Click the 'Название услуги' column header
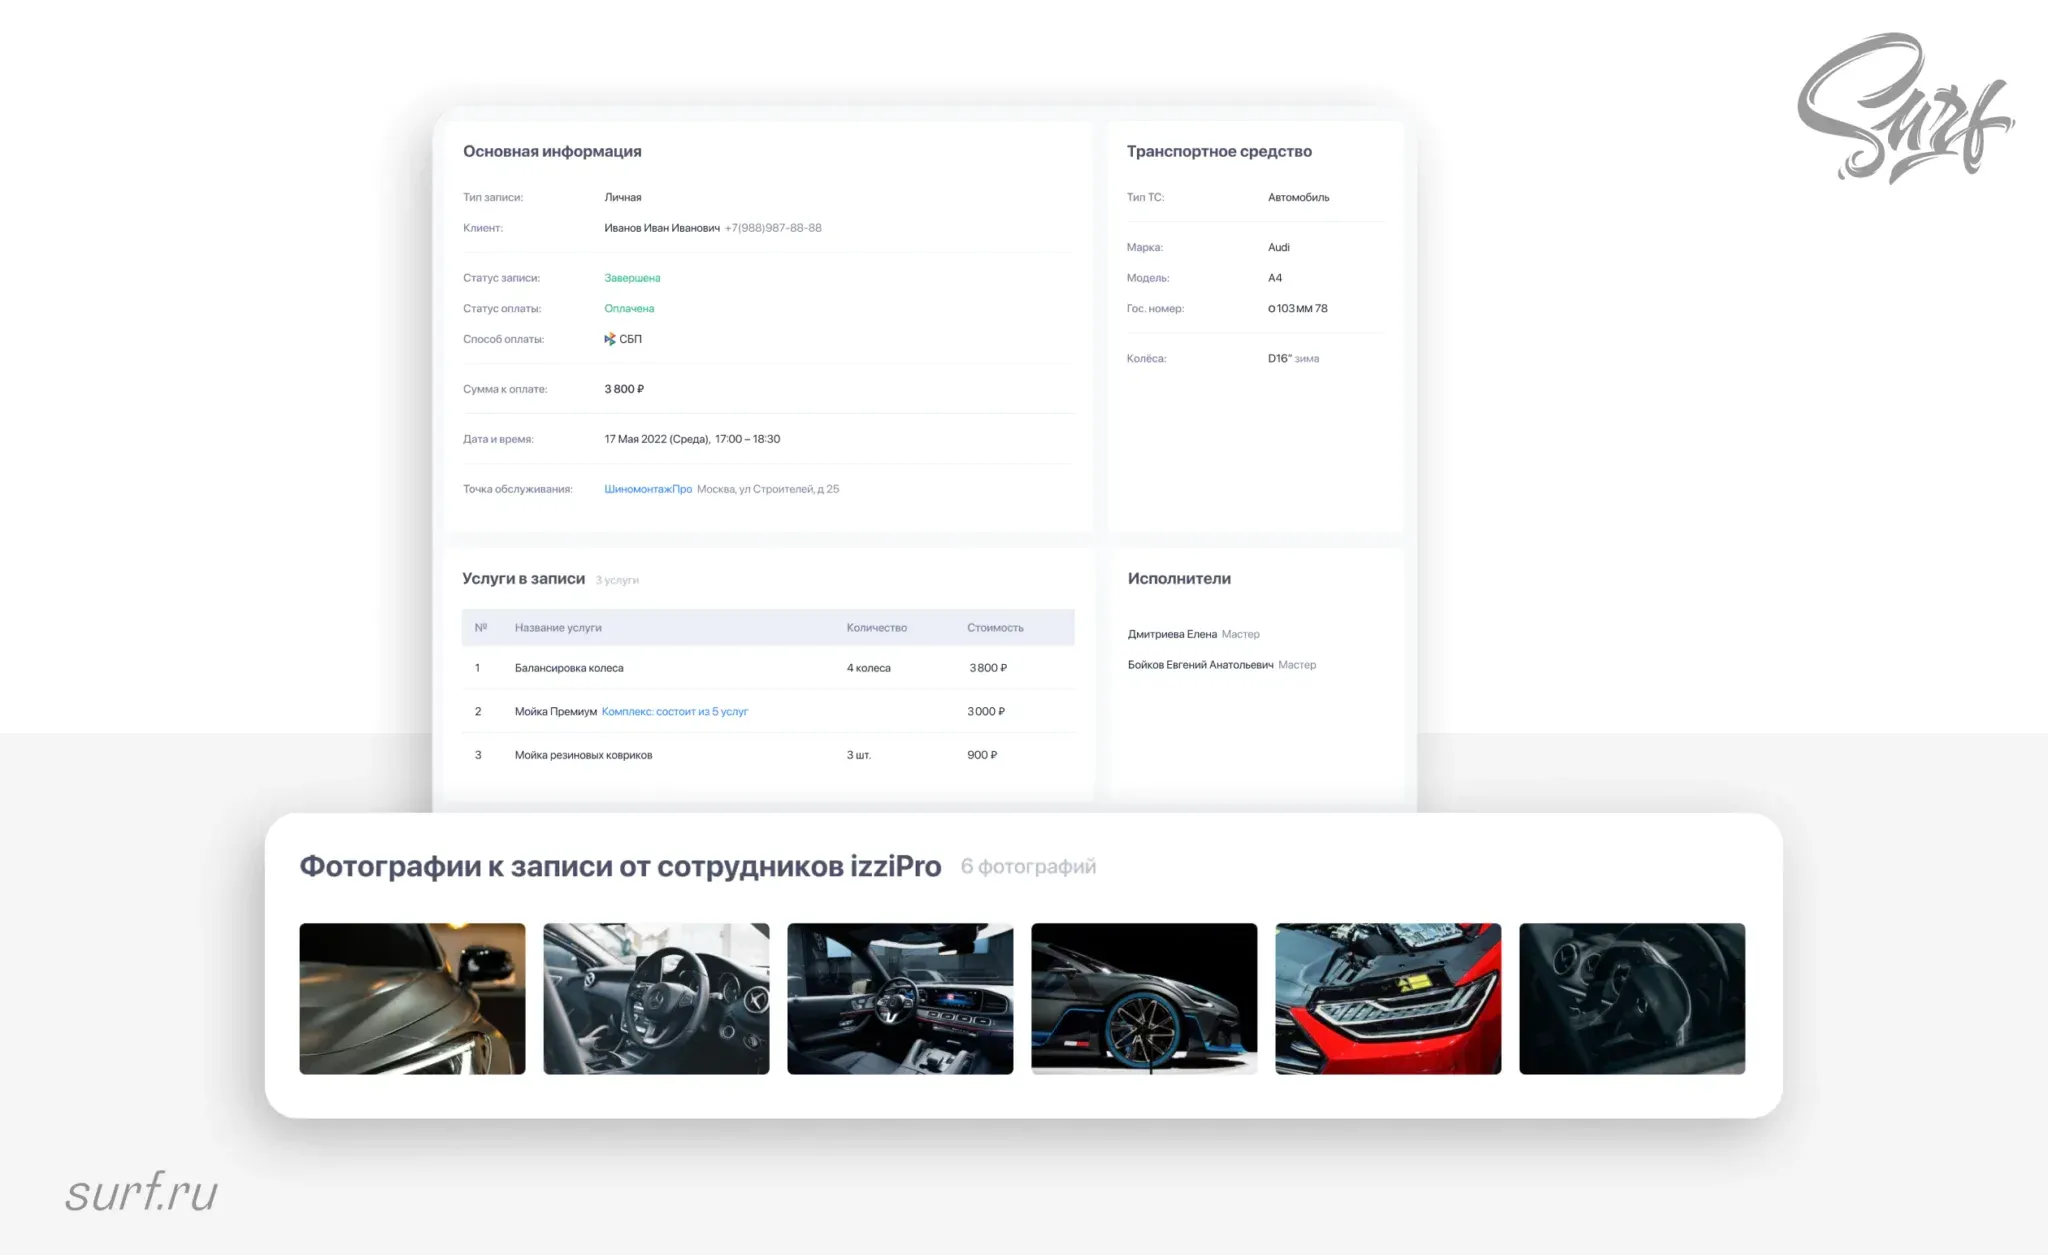The height and width of the screenshot is (1255, 2048). pyautogui.click(x=558, y=628)
